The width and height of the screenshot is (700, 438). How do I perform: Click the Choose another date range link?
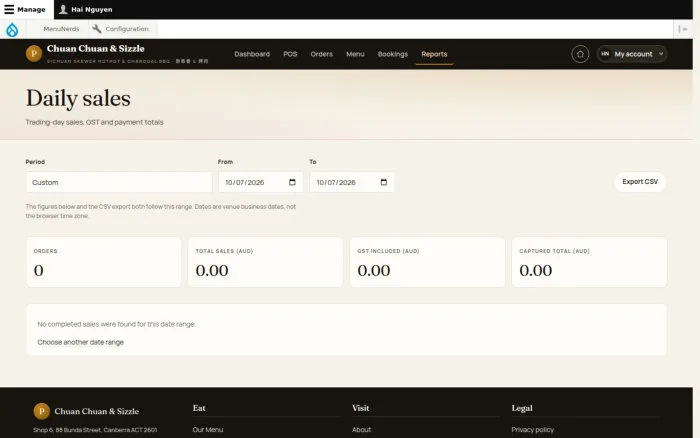pos(80,342)
